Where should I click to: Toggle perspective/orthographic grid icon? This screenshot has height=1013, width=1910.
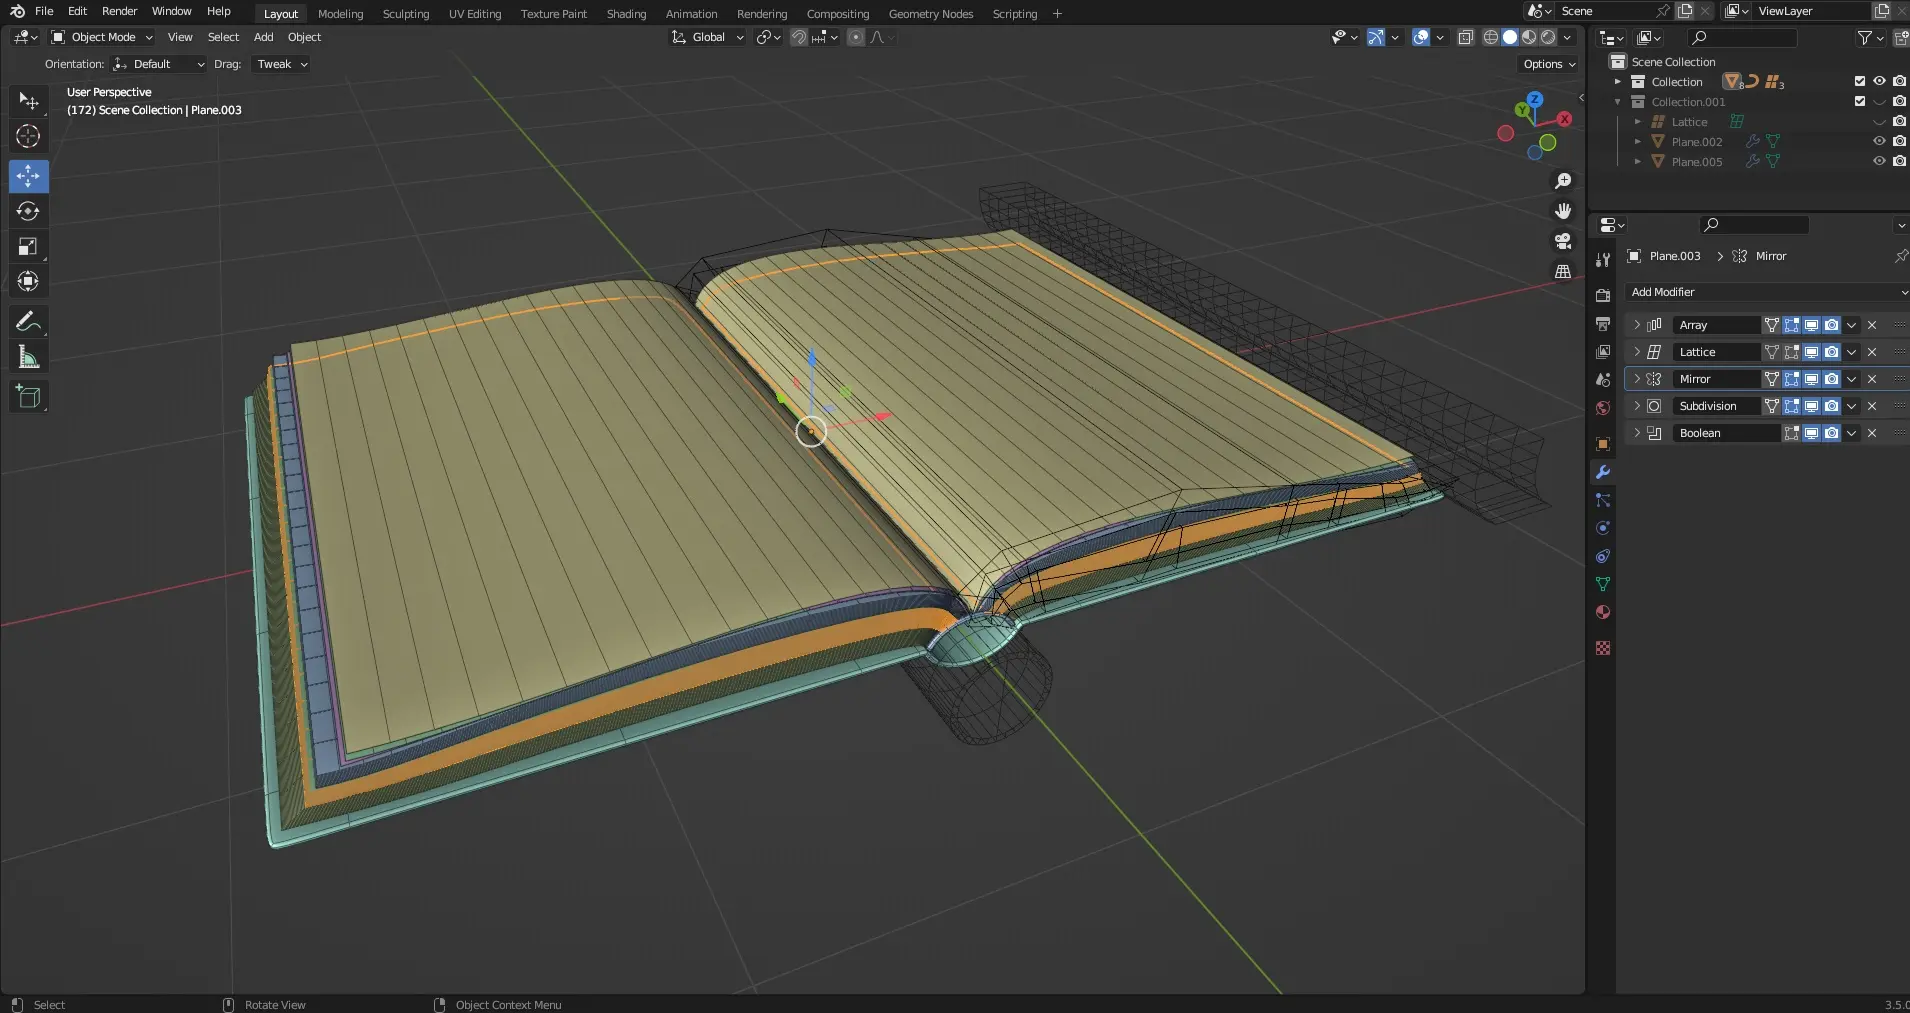click(1563, 271)
